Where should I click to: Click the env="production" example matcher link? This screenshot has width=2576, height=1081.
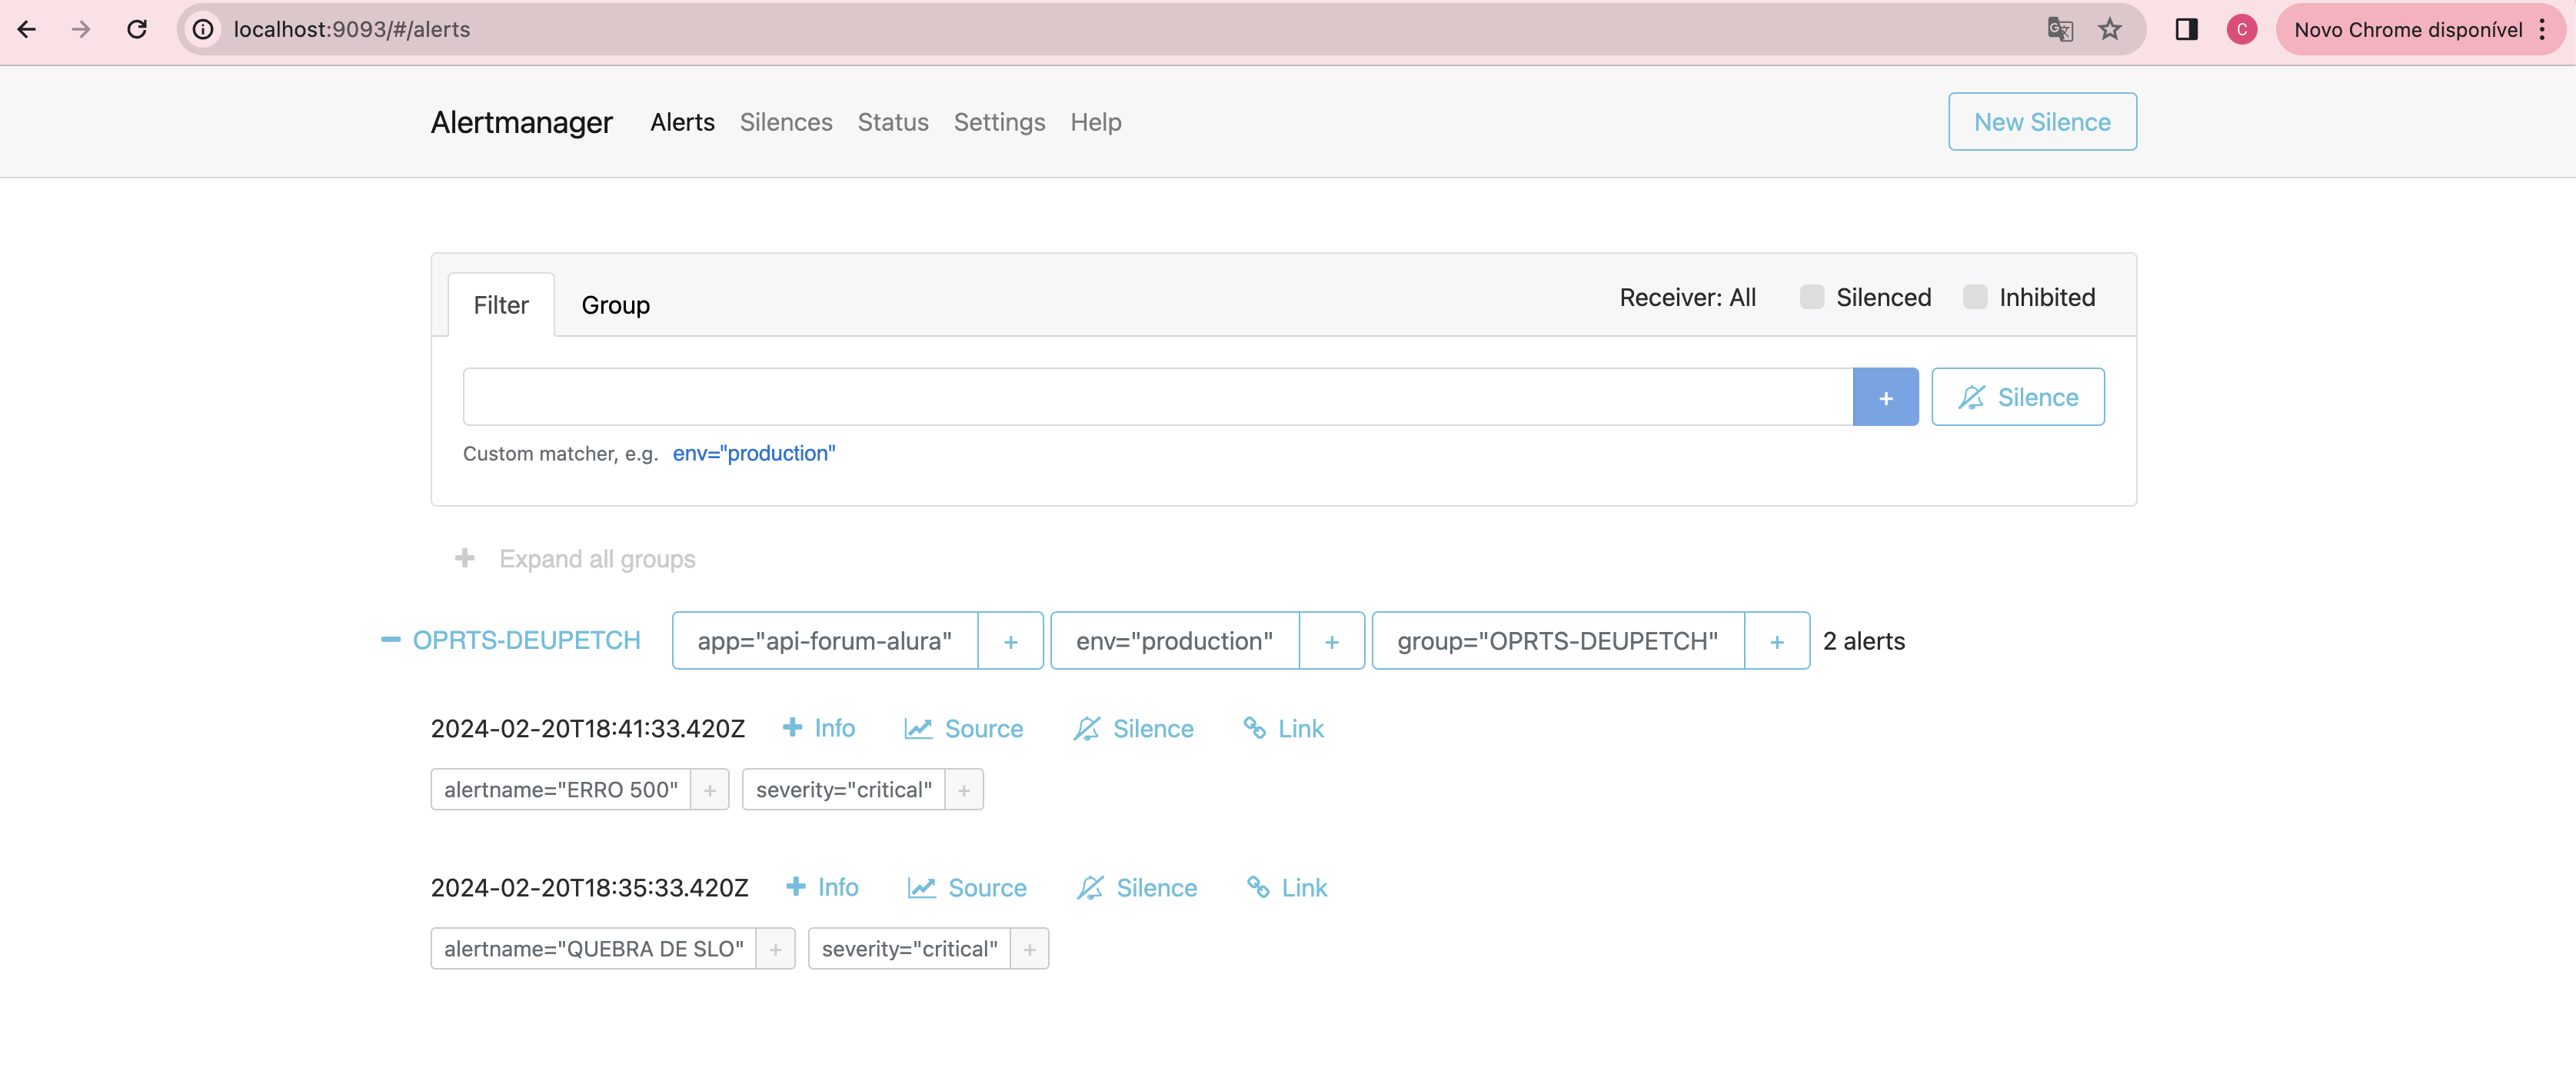(753, 453)
